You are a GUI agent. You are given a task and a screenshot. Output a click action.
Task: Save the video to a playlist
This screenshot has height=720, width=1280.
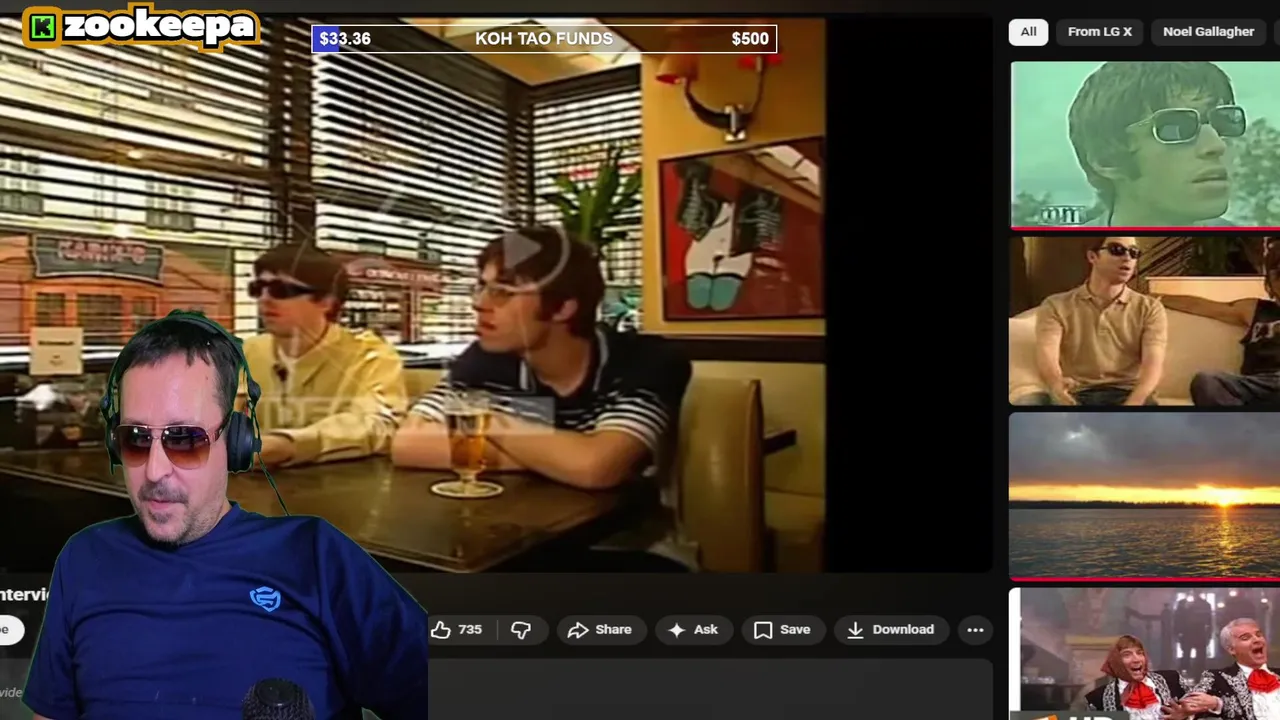pos(782,629)
